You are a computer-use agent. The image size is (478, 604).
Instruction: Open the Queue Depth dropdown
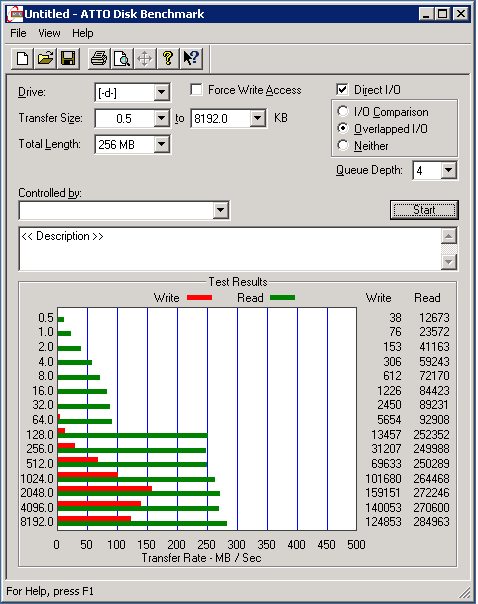[x=448, y=170]
